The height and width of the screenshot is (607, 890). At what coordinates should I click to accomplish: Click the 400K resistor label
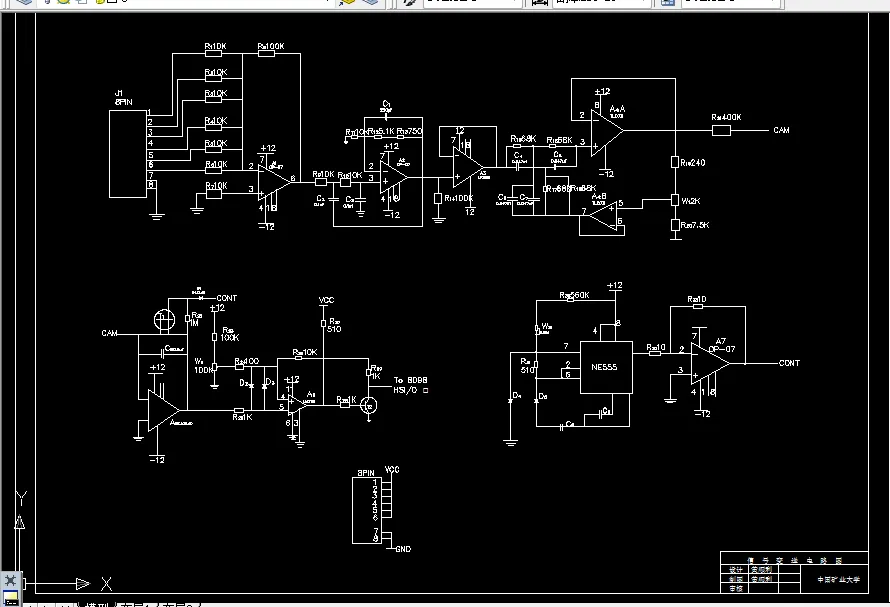point(726,117)
